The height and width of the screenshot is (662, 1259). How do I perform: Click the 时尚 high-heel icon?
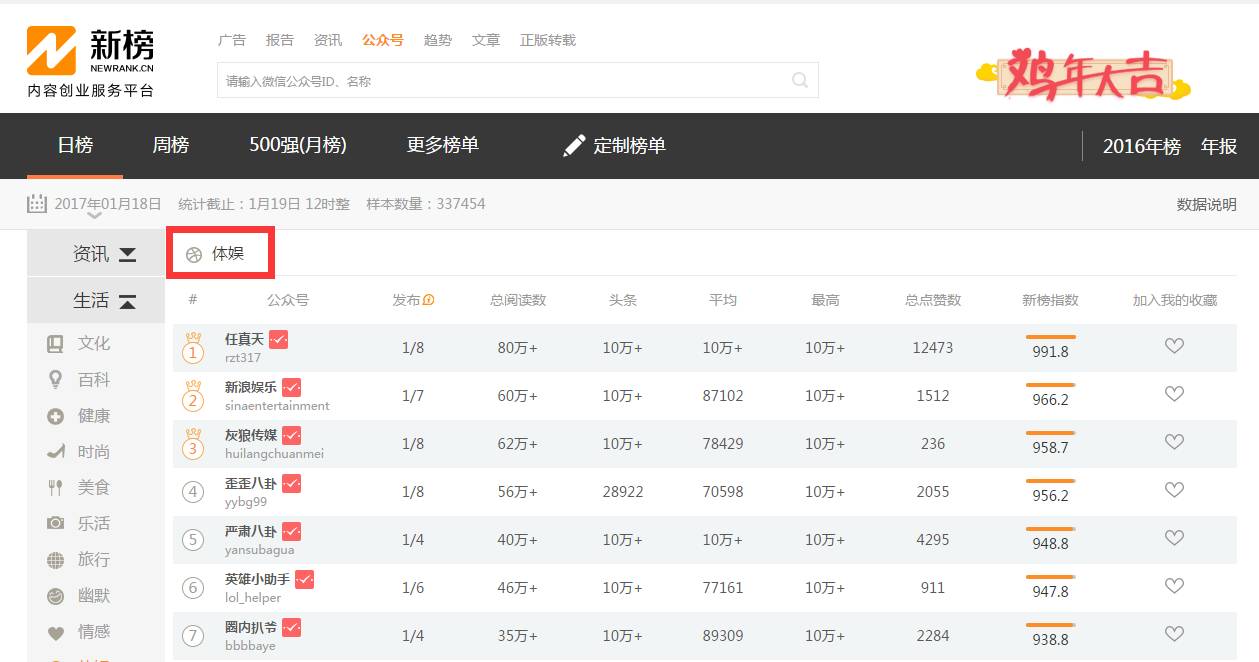pos(56,452)
